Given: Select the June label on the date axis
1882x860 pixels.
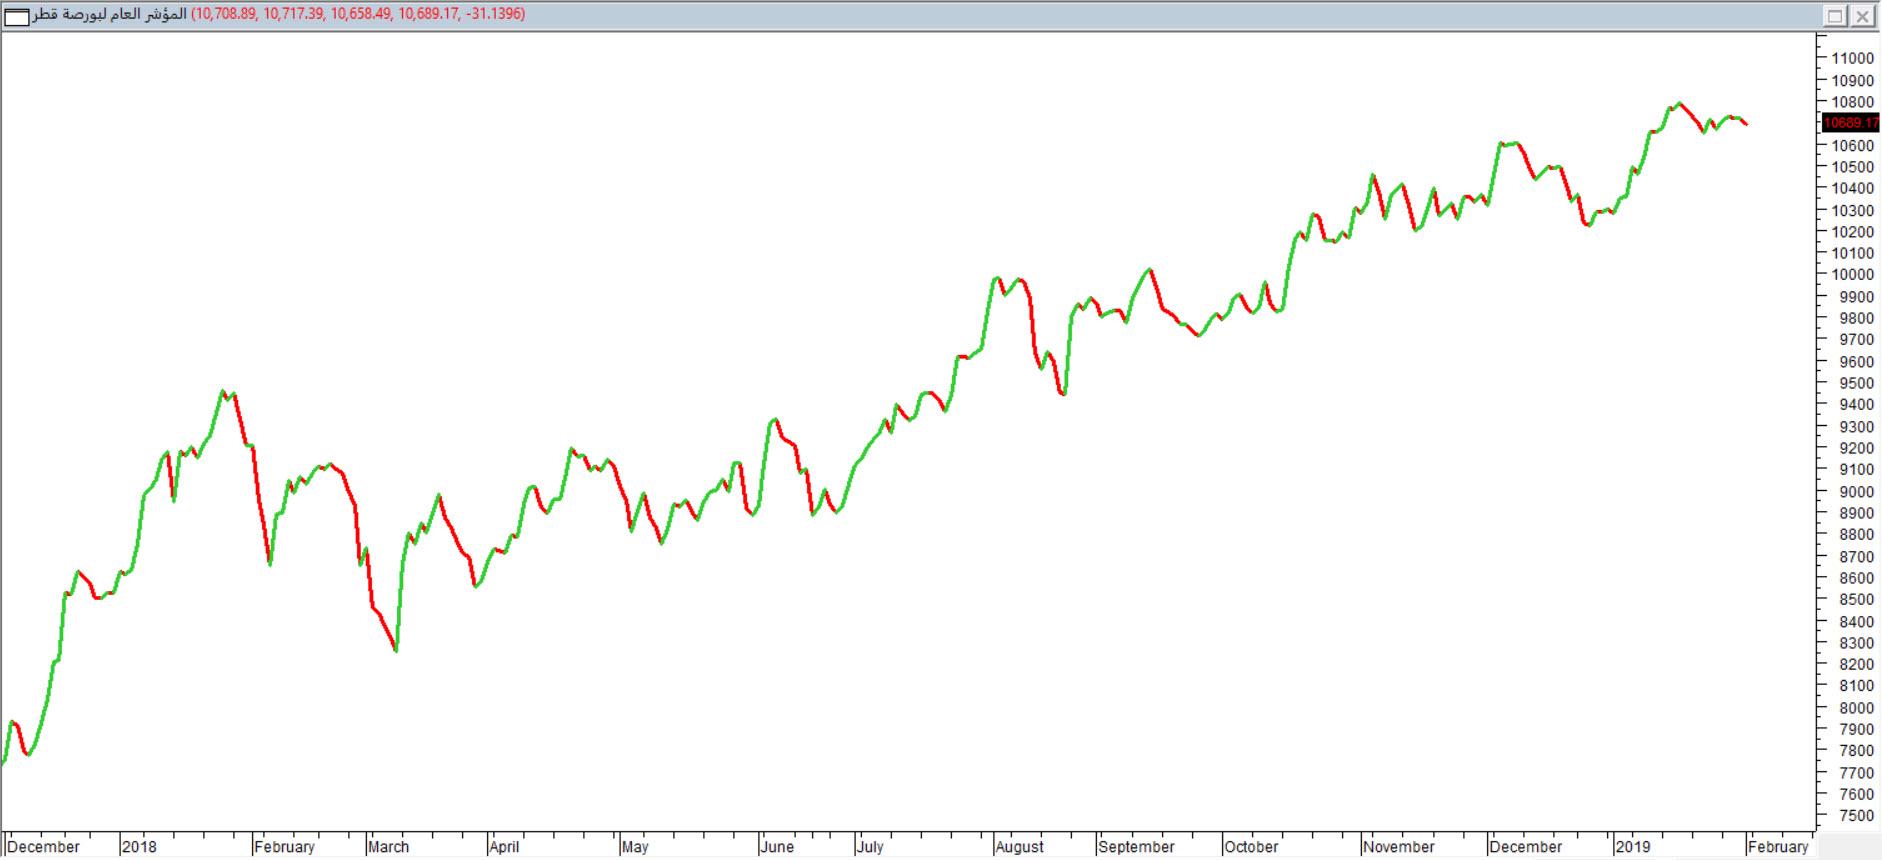Looking at the screenshot, I should [777, 847].
